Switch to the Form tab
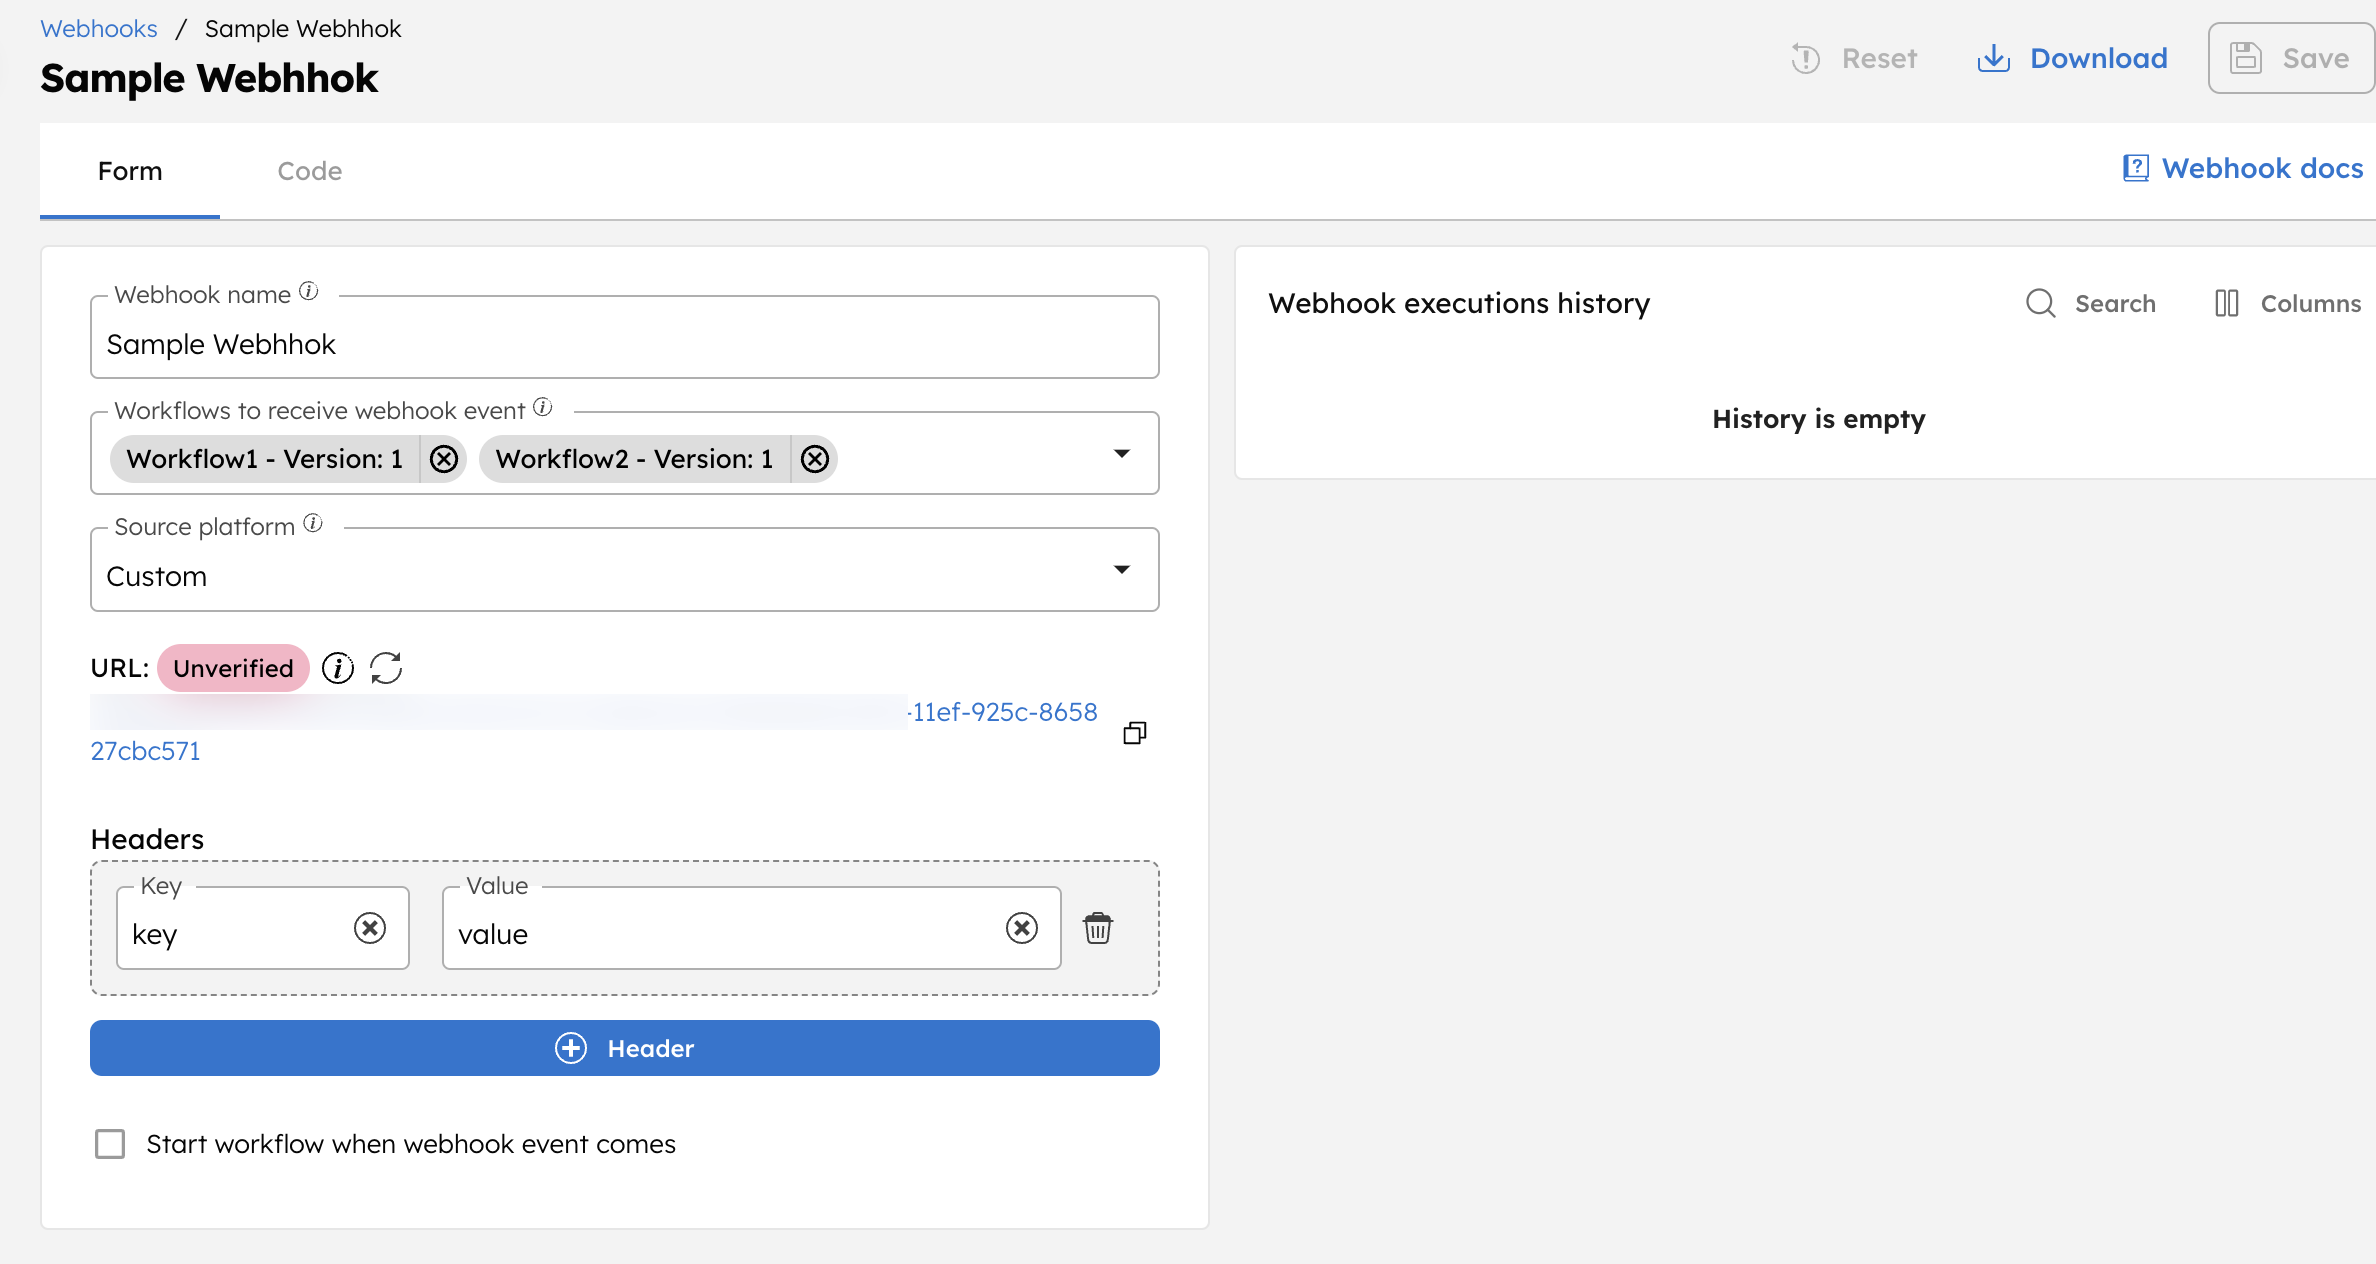 129,170
